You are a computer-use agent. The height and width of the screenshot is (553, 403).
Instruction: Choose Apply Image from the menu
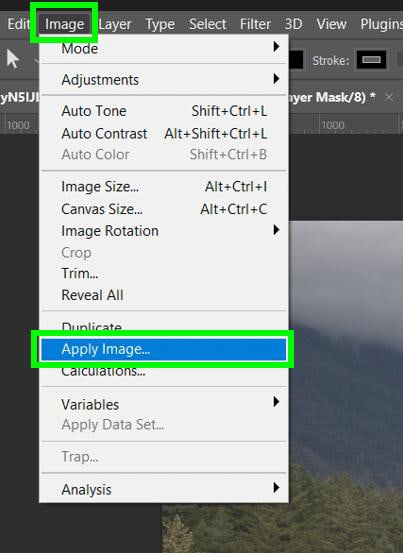click(x=164, y=349)
